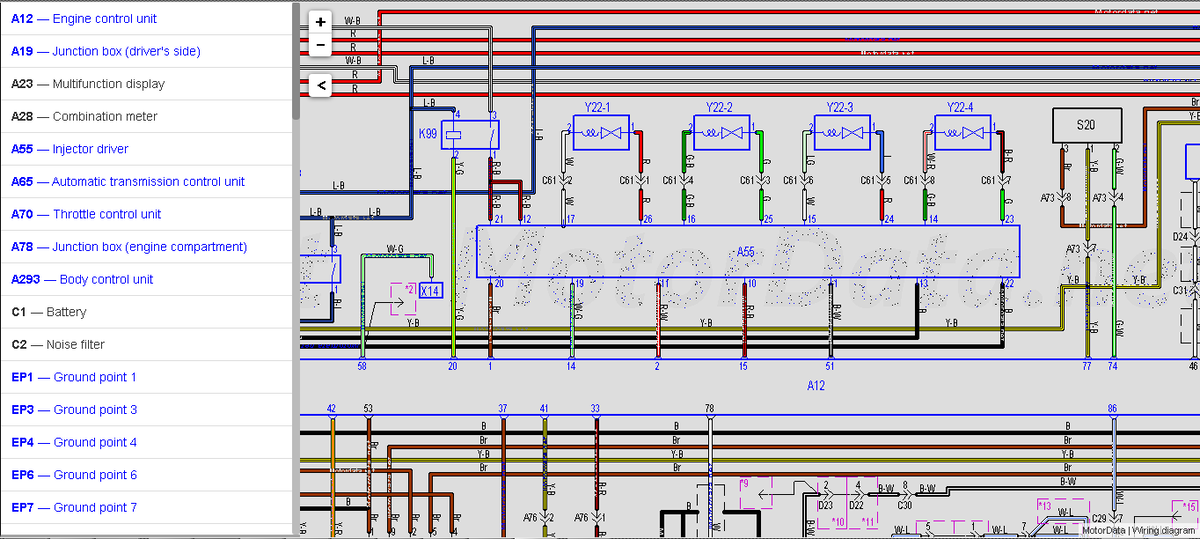Click pin 86 in the lower diagram

pyautogui.click(x=1112, y=408)
